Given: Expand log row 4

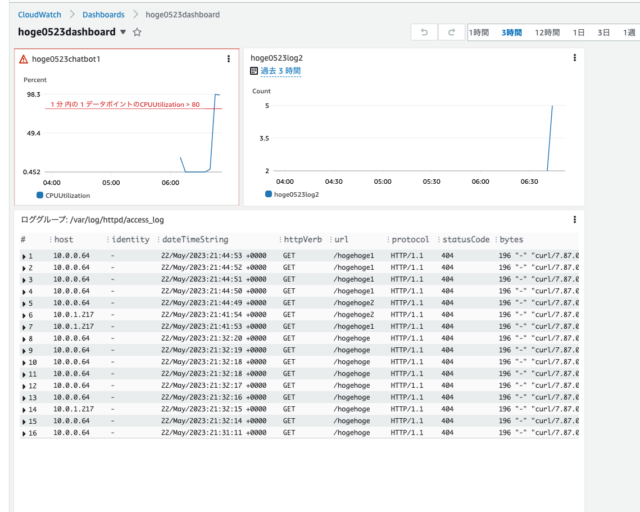Looking at the screenshot, I should pyautogui.click(x=24, y=292).
